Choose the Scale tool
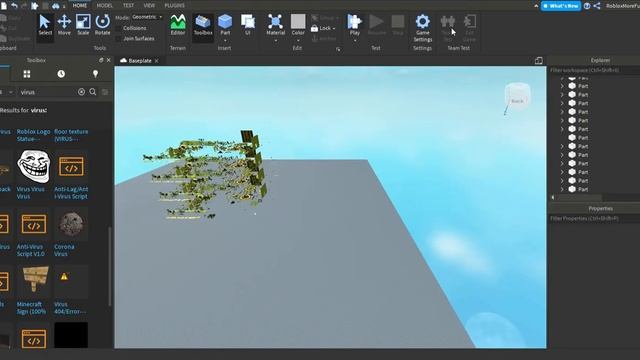This screenshot has width=640, height=360. coord(83,25)
